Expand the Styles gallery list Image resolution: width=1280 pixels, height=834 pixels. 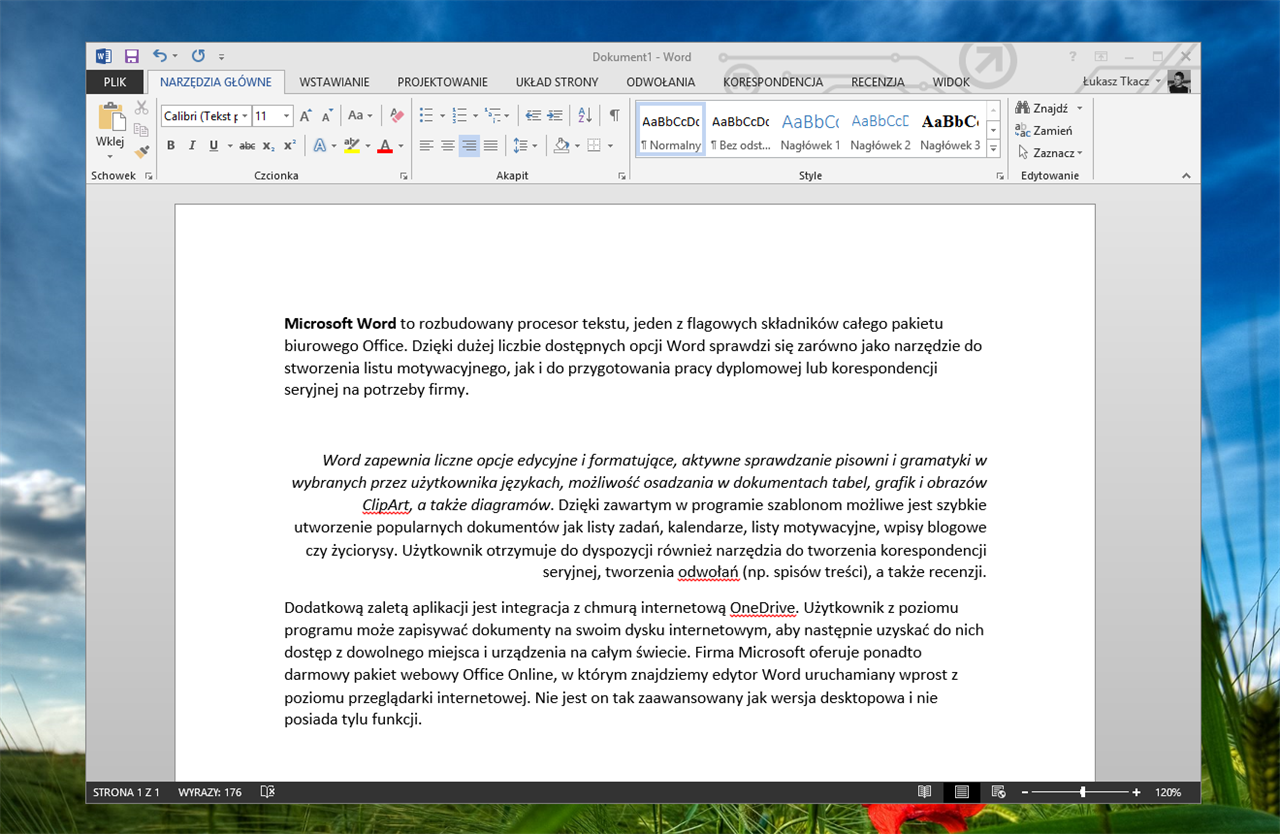click(993, 149)
